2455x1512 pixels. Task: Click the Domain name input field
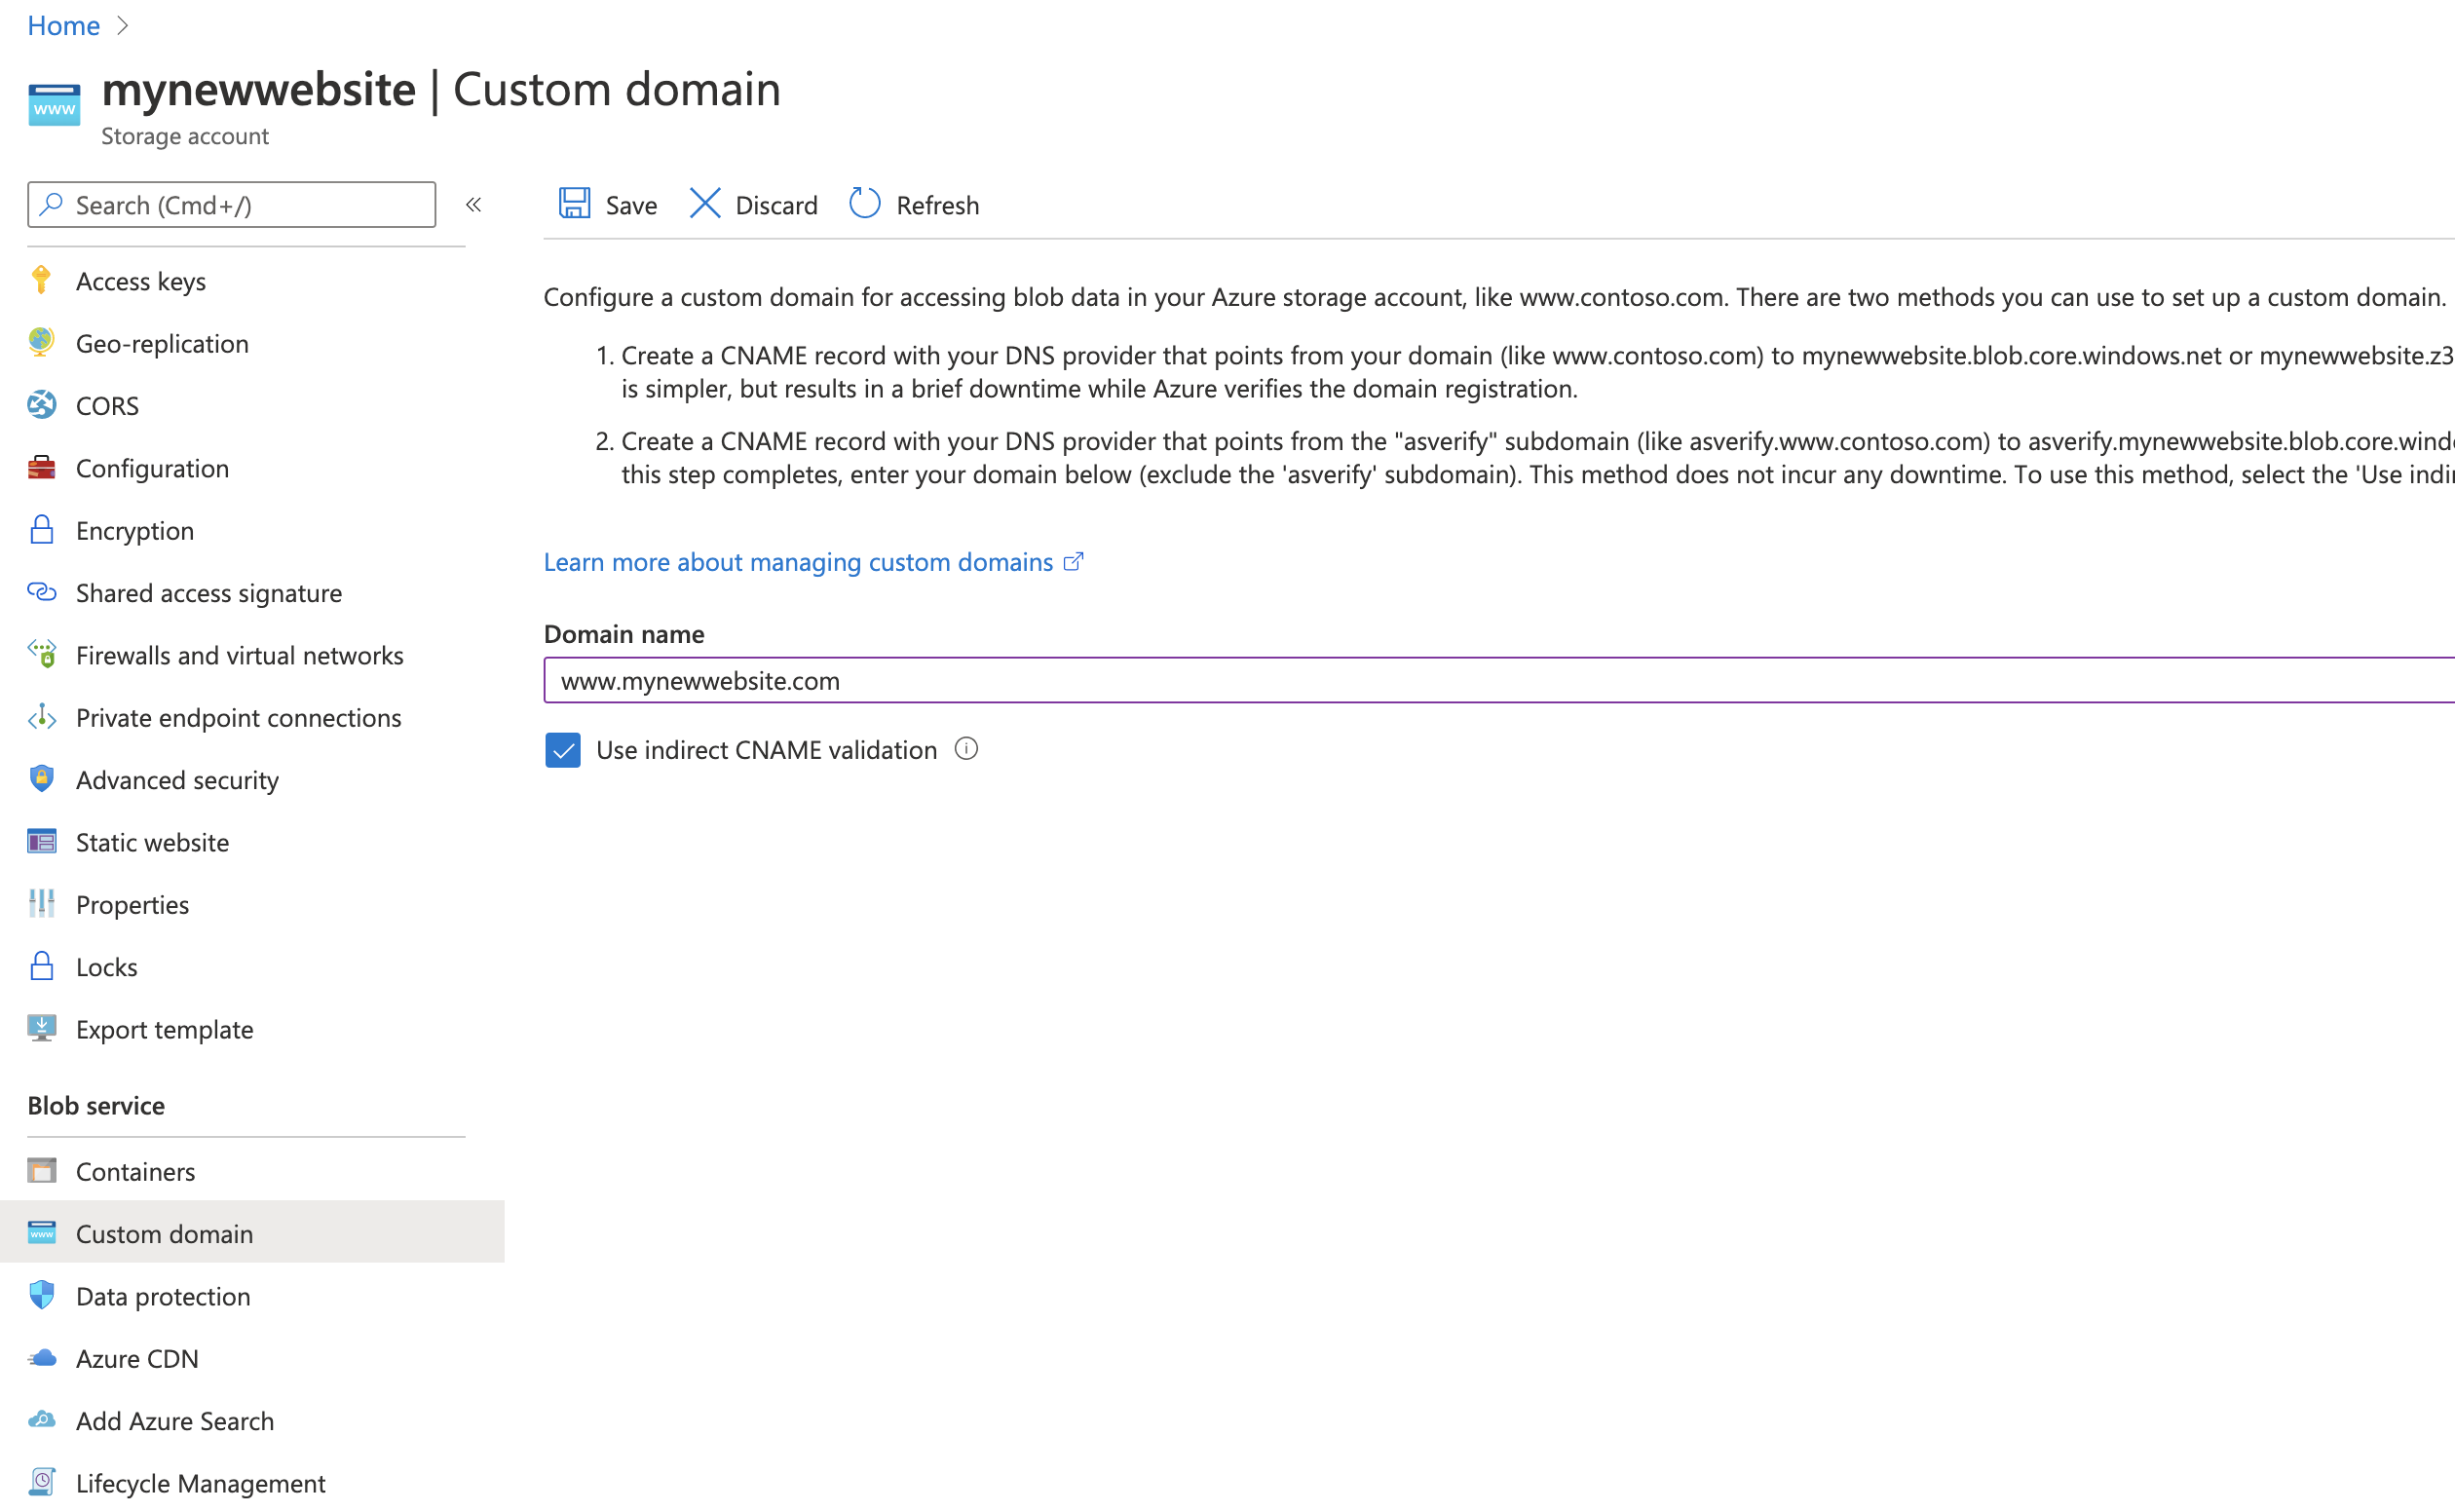[x=1497, y=681]
